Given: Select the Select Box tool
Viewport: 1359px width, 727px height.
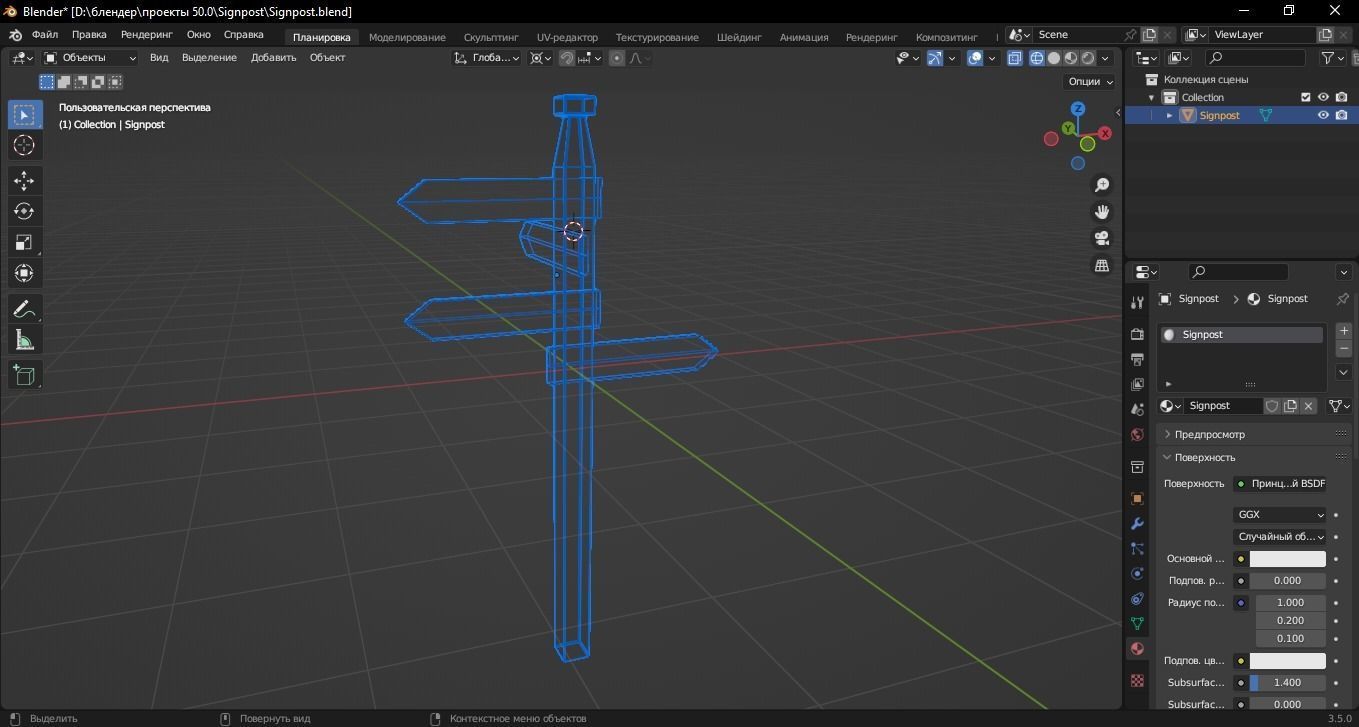Looking at the screenshot, I should pos(24,115).
